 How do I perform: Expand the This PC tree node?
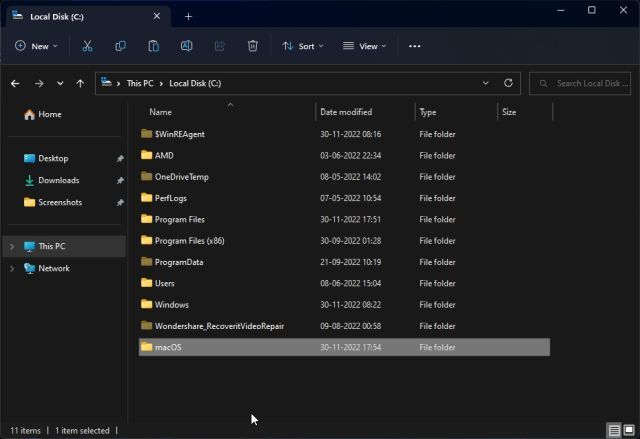pyautogui.click(x=12, y=246)
